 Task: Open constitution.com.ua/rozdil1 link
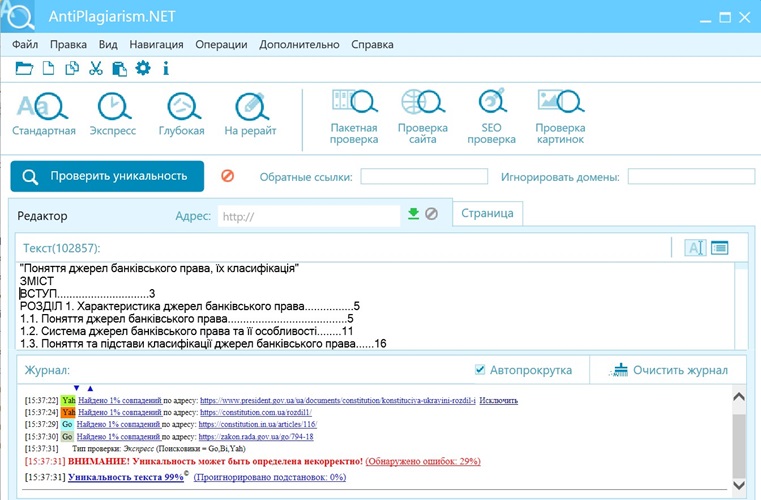click(256, 413)
